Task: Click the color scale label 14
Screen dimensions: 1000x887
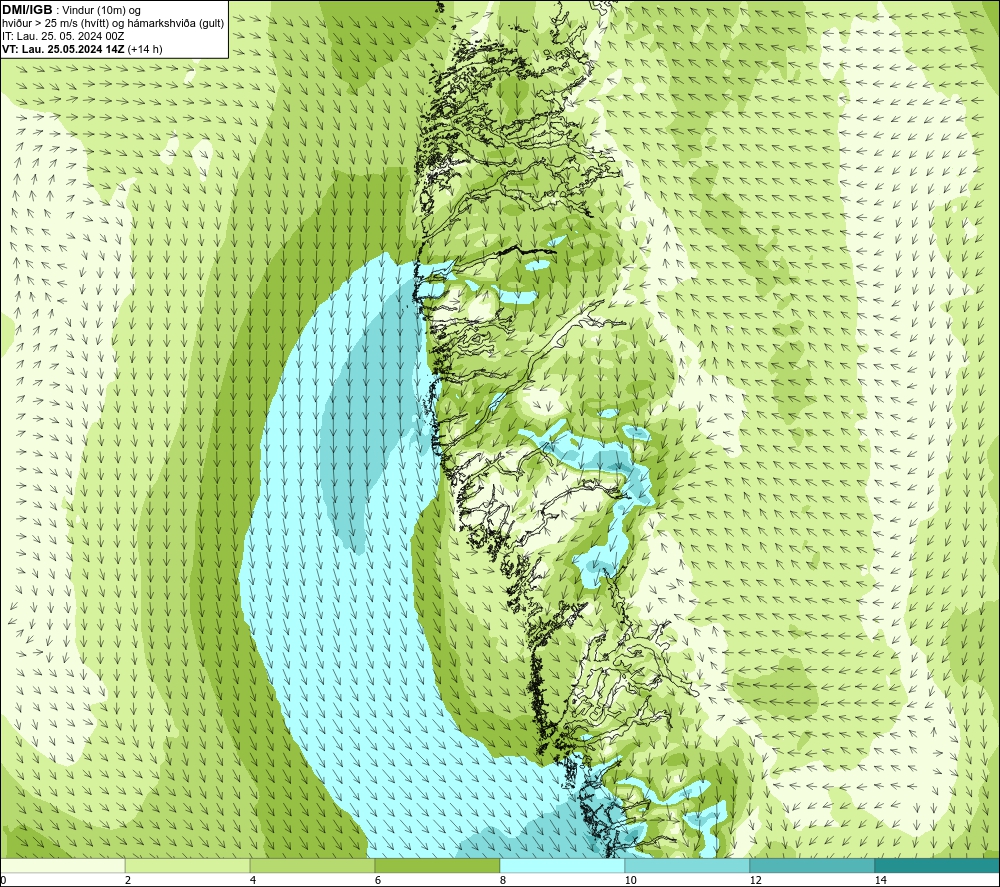Action: 881,880
